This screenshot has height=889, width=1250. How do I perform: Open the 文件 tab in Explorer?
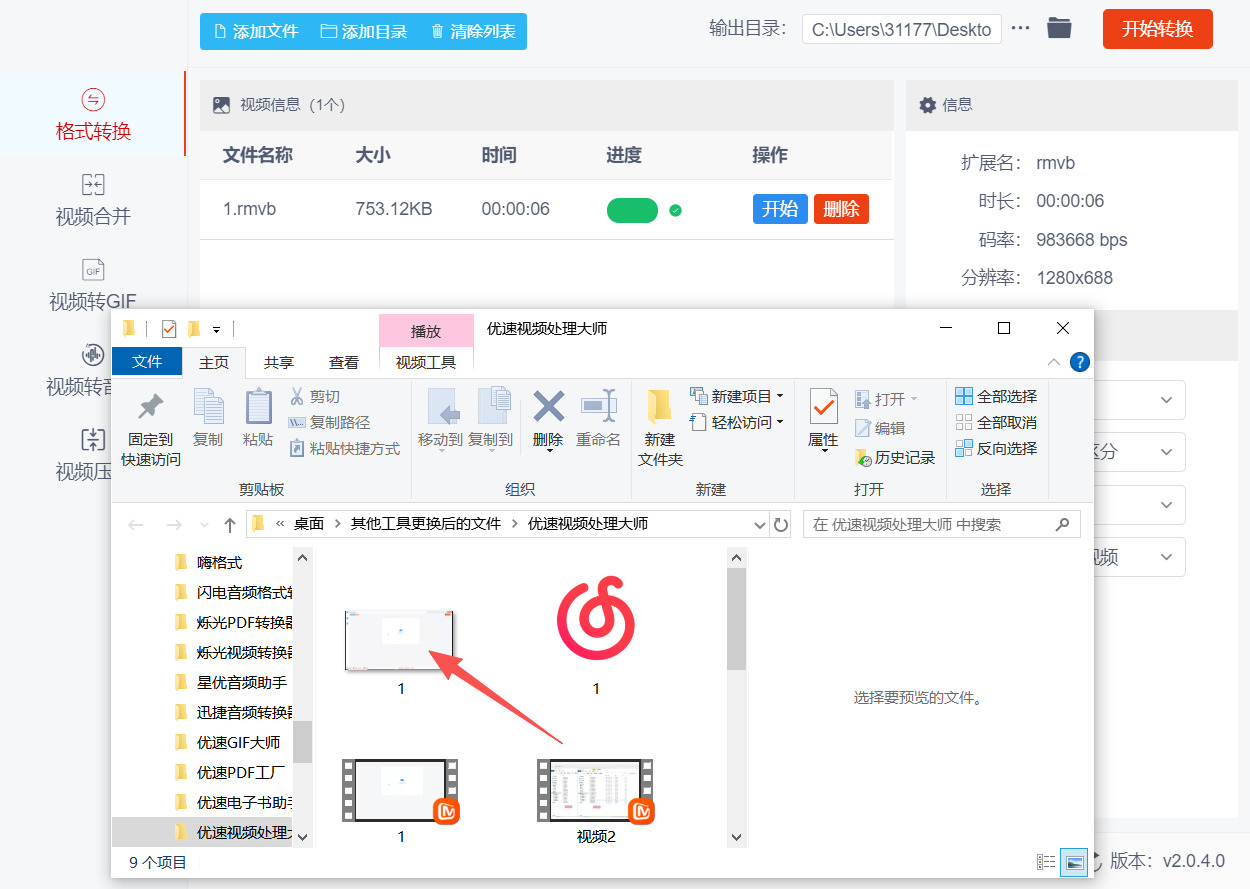(x=147, y=362)
